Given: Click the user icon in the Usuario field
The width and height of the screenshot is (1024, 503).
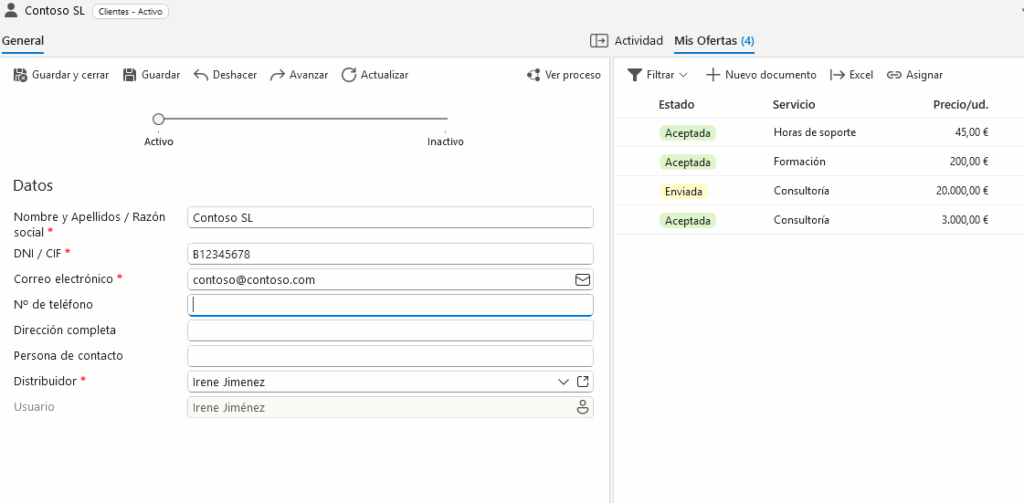Looking at the screenshot, I should 582,407.
